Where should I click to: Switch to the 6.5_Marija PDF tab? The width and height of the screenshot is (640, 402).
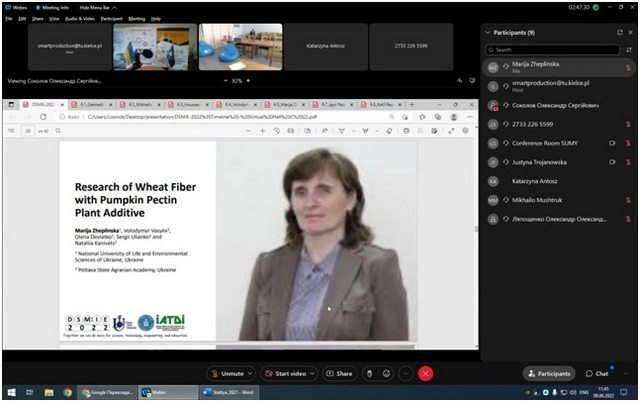click(x=285, y=105)
